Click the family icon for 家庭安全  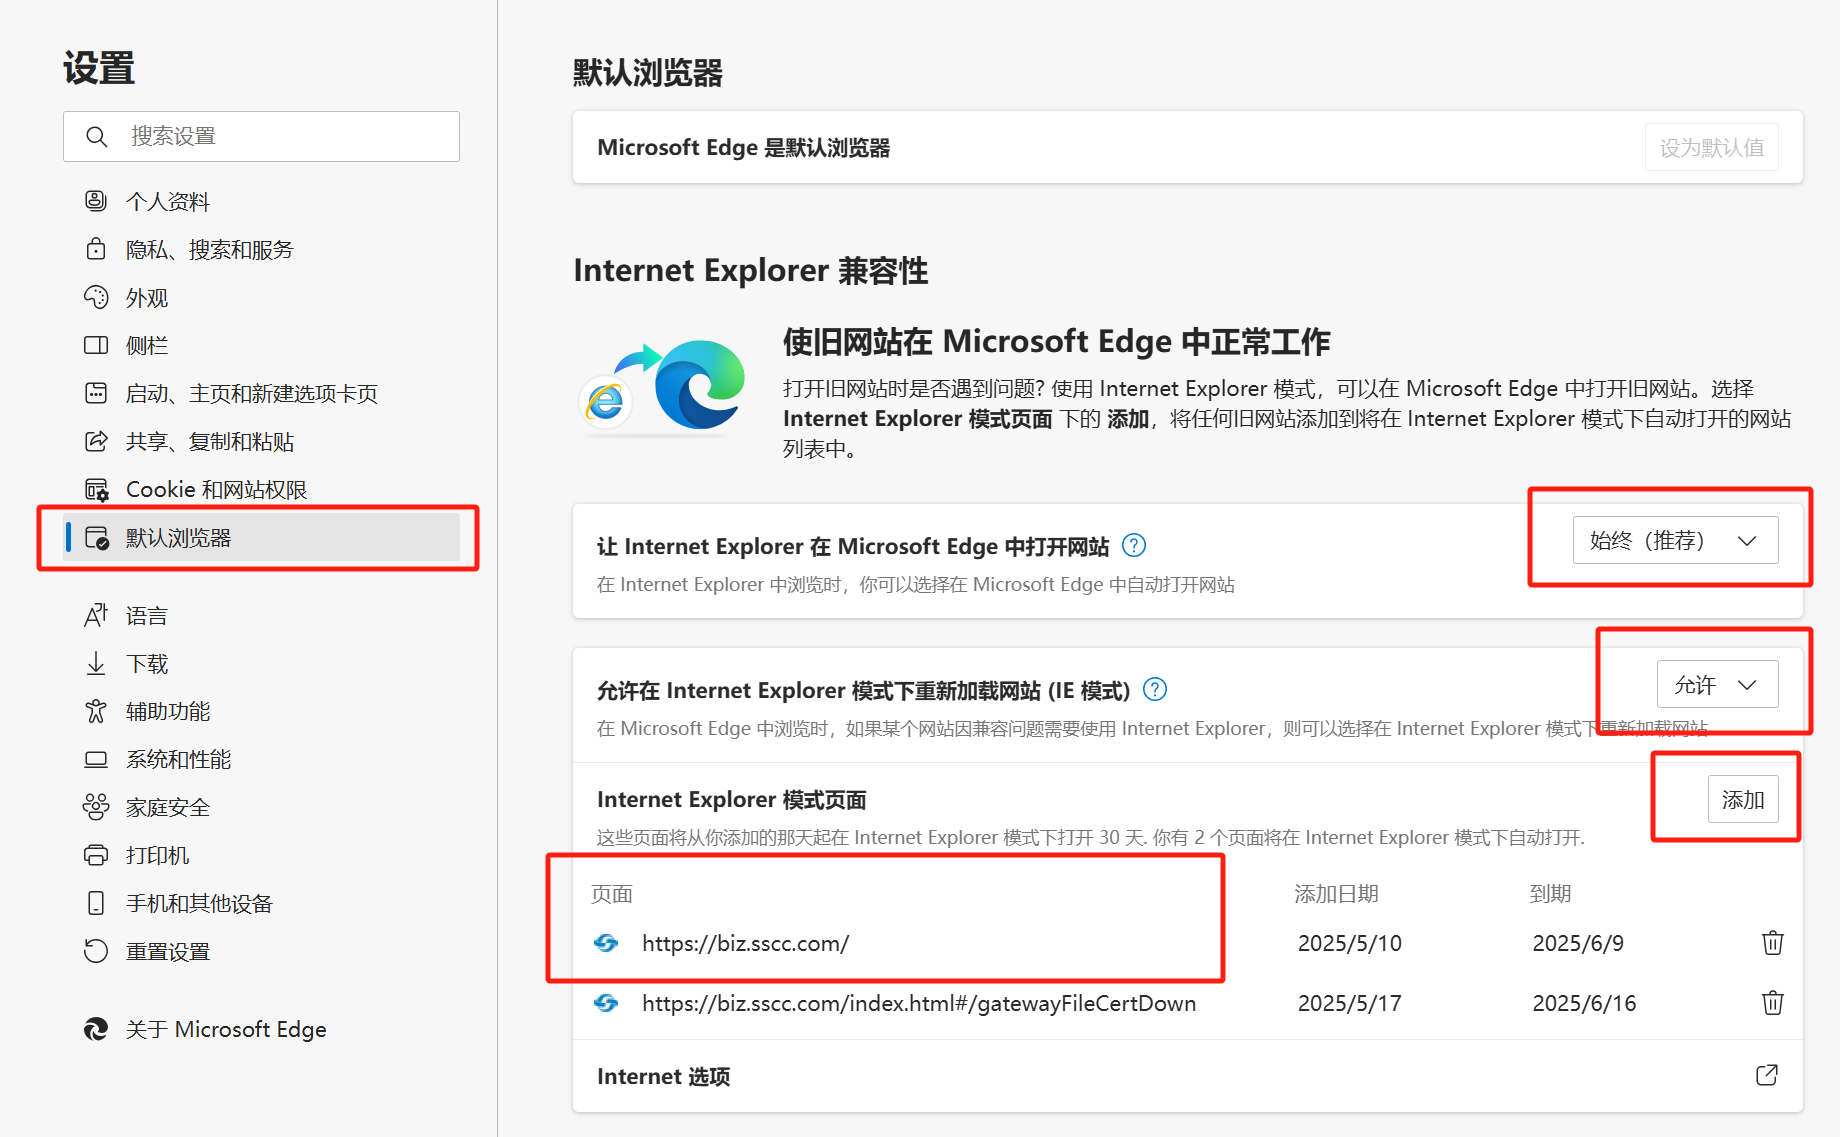96,807
